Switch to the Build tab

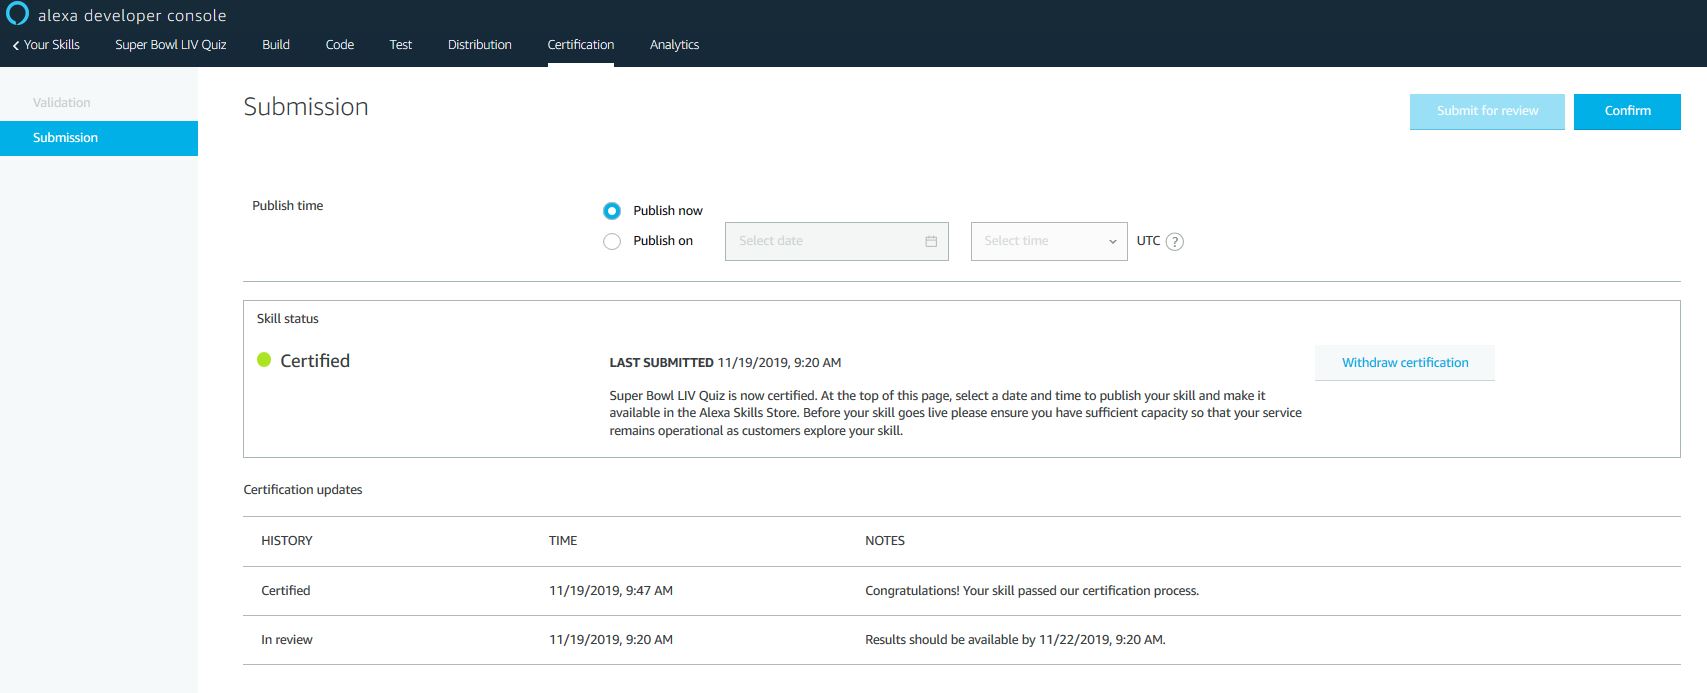[276, 45]
